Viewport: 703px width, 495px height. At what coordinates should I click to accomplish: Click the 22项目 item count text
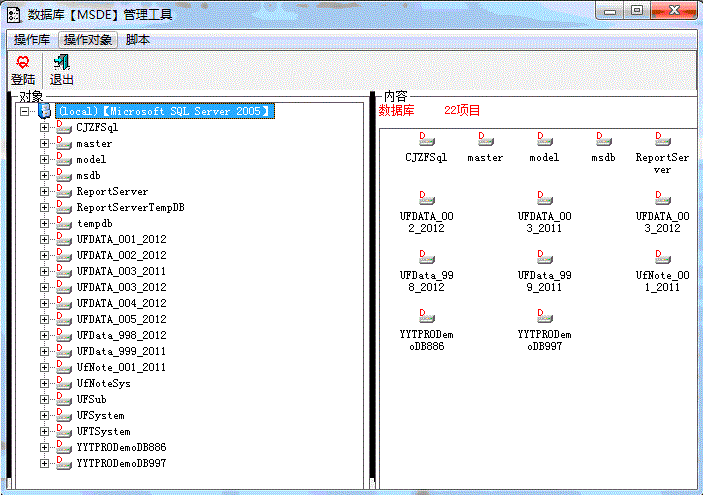click(x=462, y=110)
